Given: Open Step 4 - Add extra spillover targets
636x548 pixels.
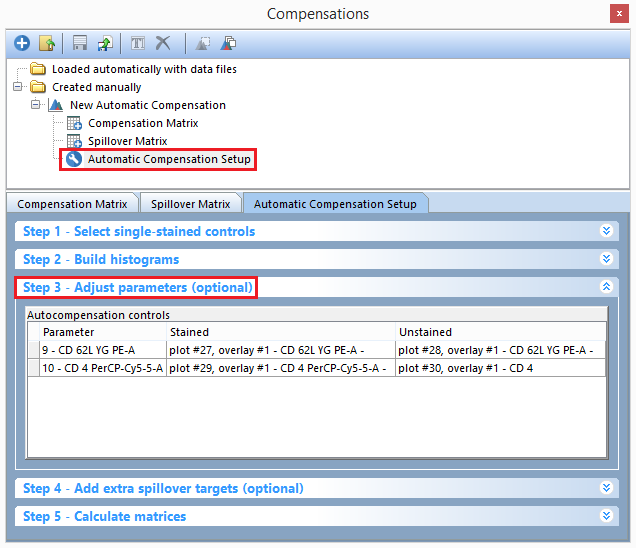Looking at the screenshot, I should [x=163, y=488].
